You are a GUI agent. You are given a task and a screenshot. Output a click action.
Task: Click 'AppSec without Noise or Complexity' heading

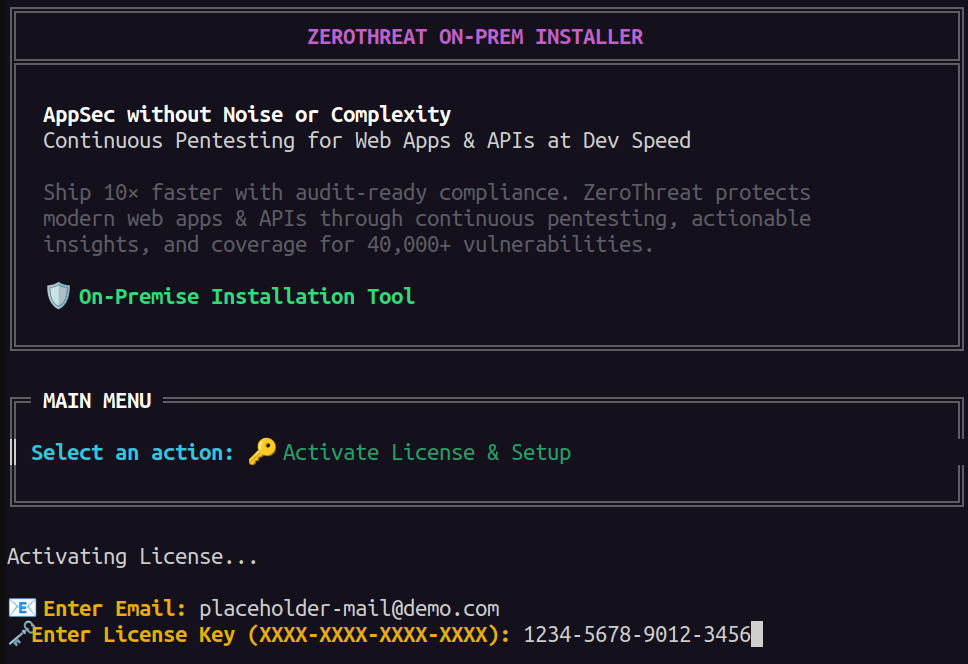[x=247, y=115]
